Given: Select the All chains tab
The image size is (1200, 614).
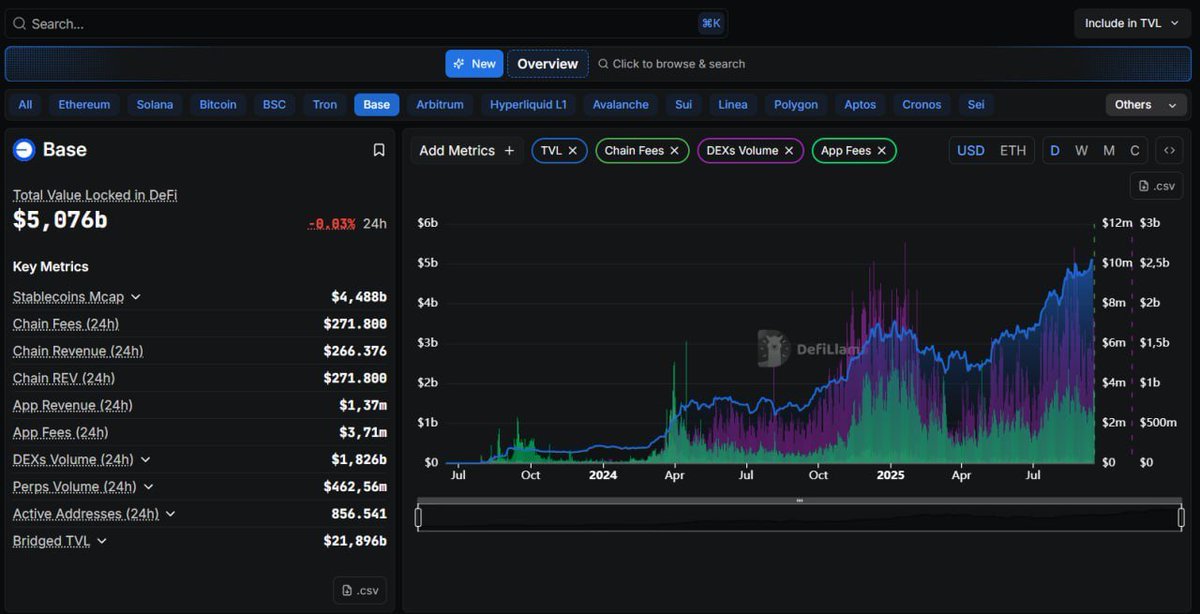Looking at the screenshot, I should pyautogui.click(x=25, y=104).
